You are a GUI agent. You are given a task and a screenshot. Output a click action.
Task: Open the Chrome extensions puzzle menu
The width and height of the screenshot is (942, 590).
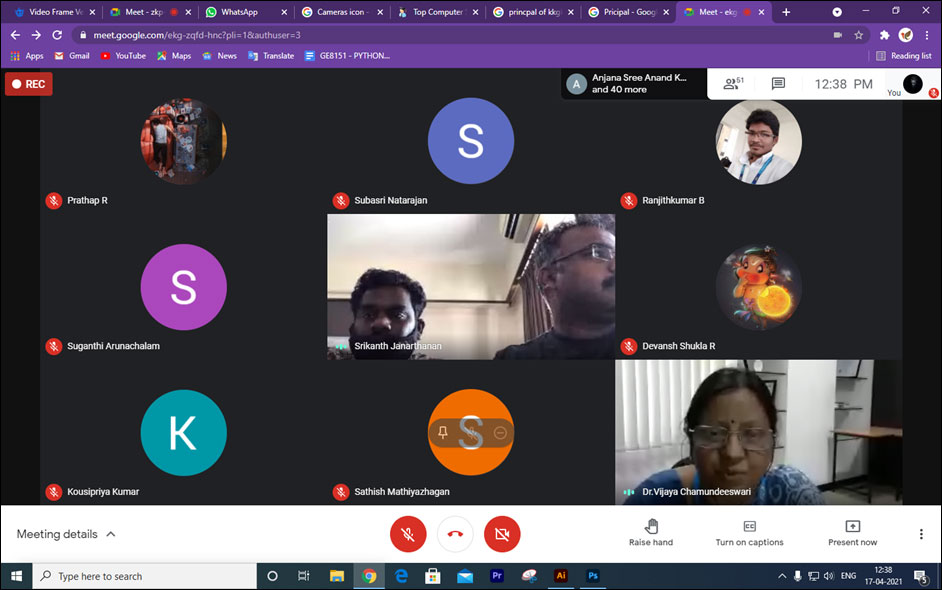coord(884,35)
